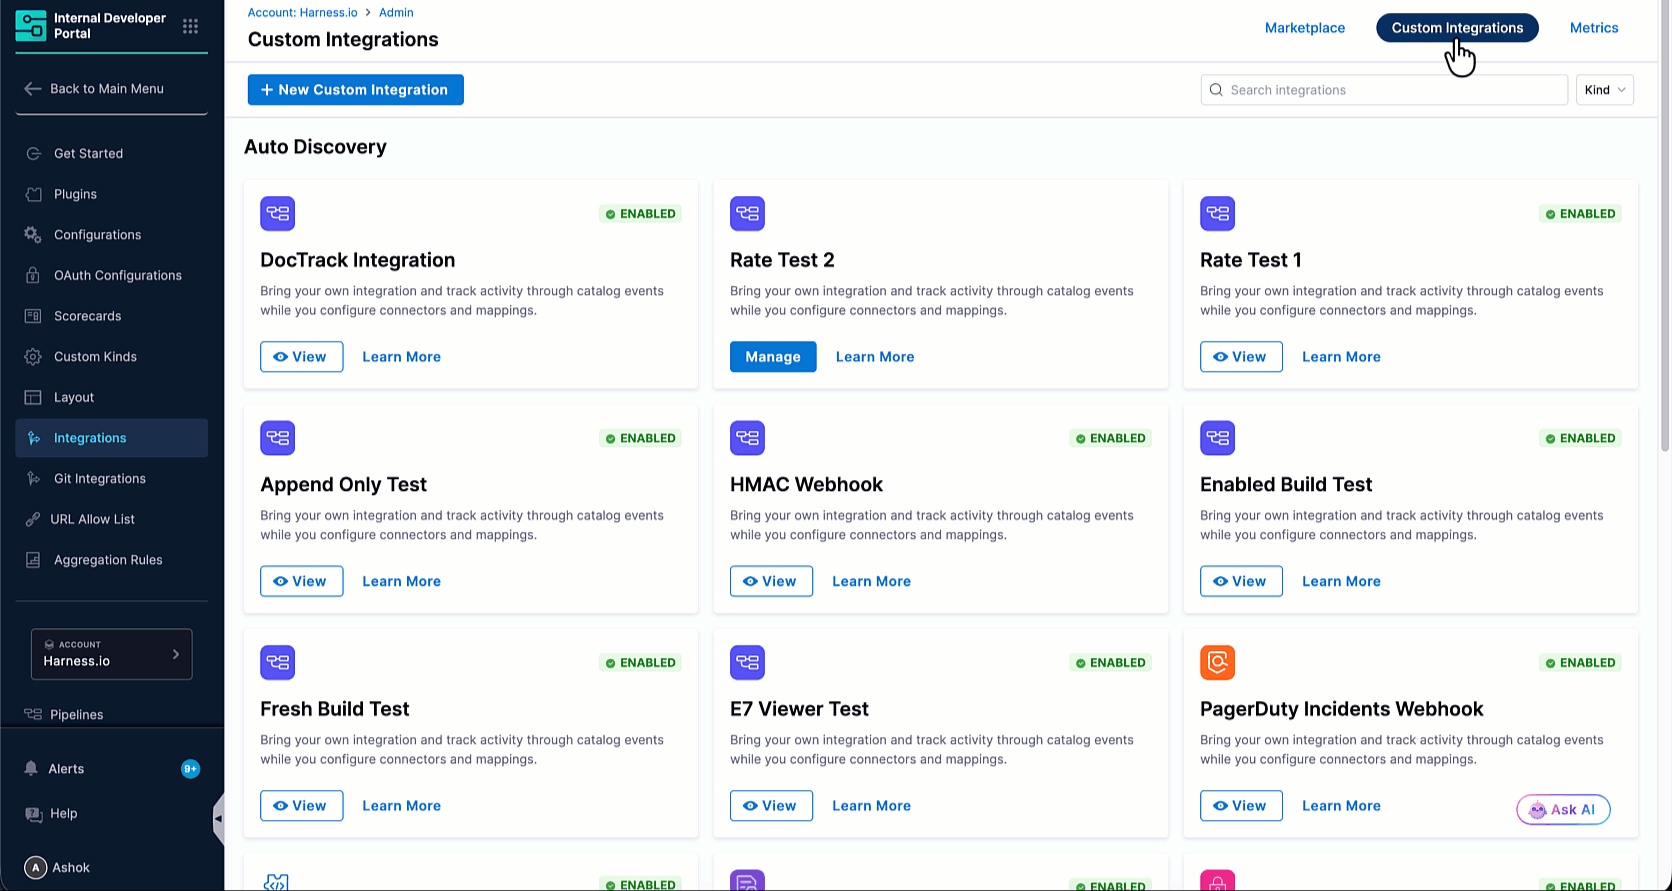
Task: View the Rate Test 1 integration
Action: point(1241,357)
